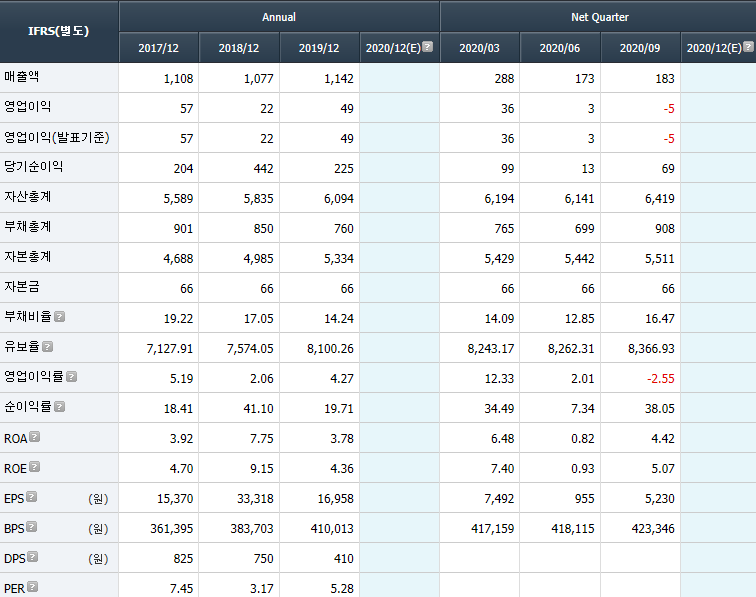The image size is (756, 597).
Task: Click the 1,108 revenue value for 2017/12
Action: click(178, 79)
